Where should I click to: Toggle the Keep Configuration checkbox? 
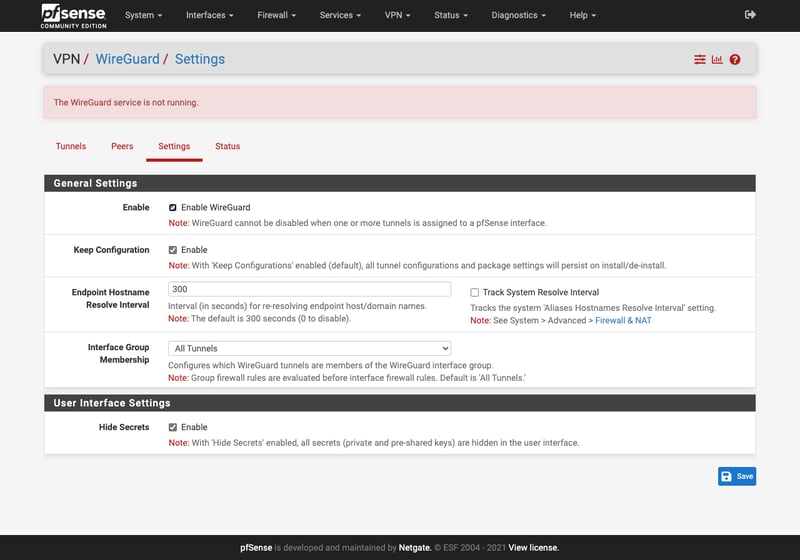coord(173,250)
